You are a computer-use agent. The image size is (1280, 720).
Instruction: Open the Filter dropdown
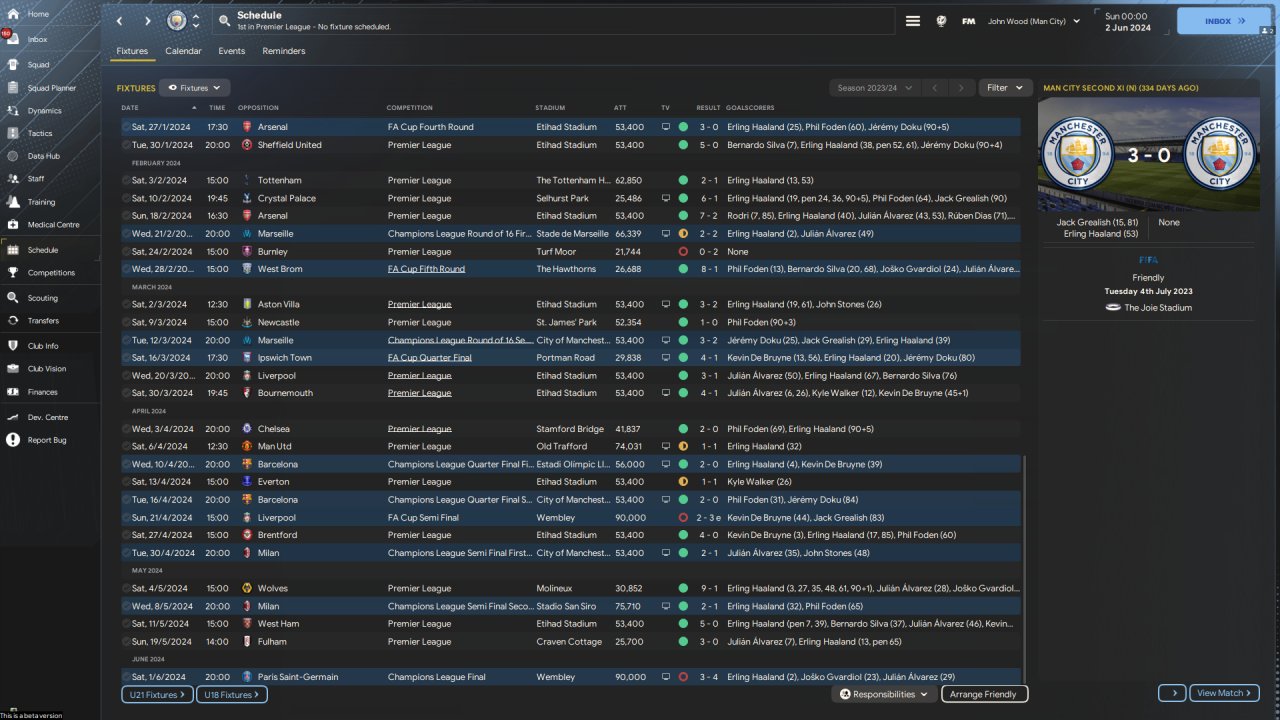click(x=1005, y=88)
